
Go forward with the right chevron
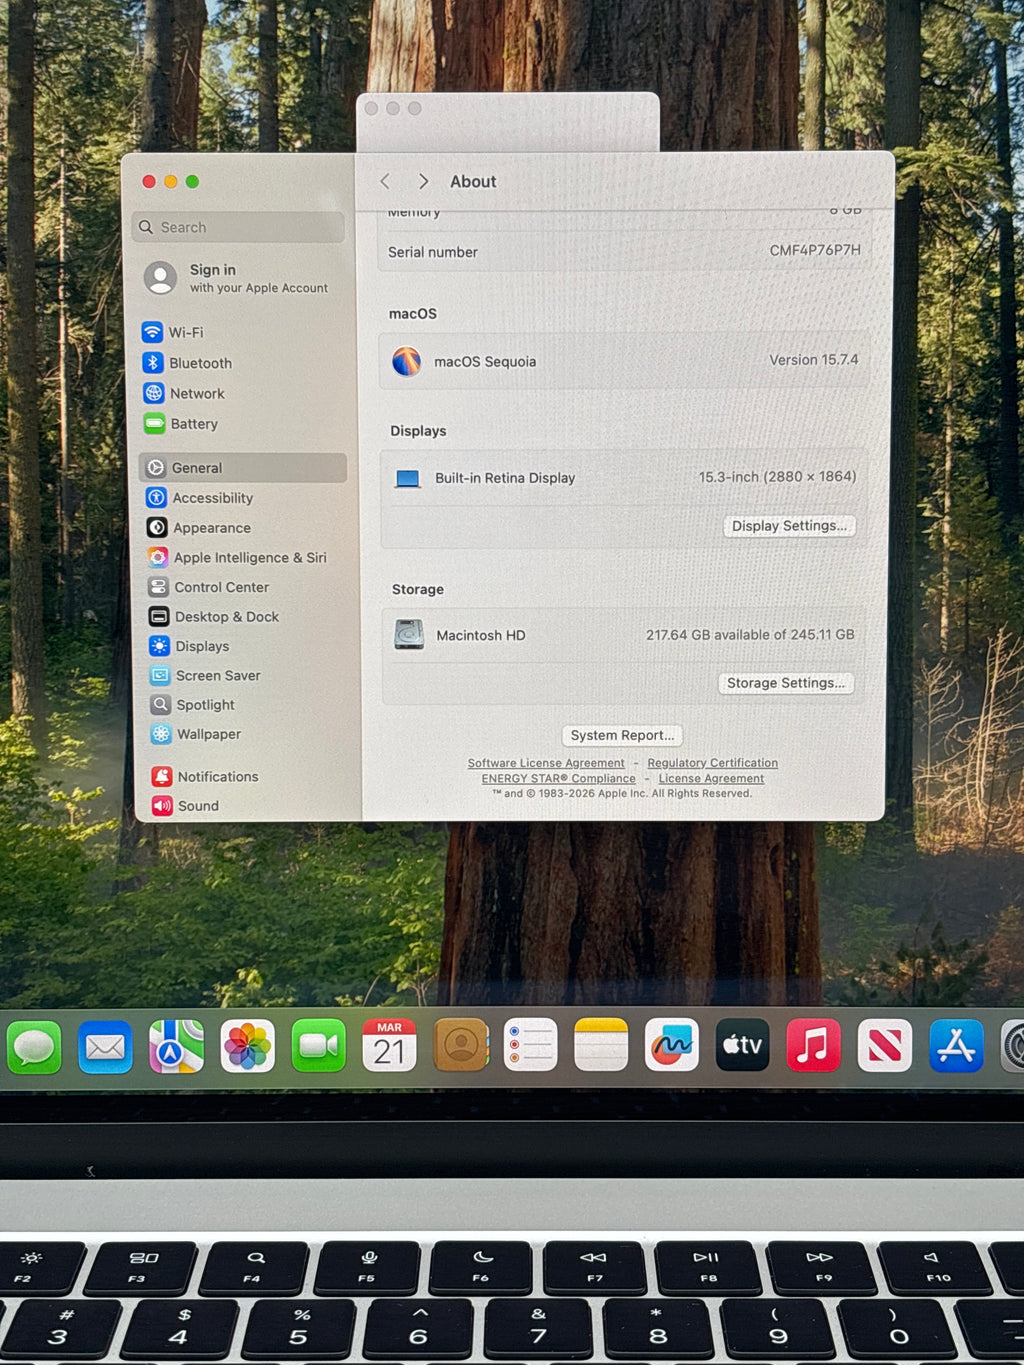coord(423,181)
